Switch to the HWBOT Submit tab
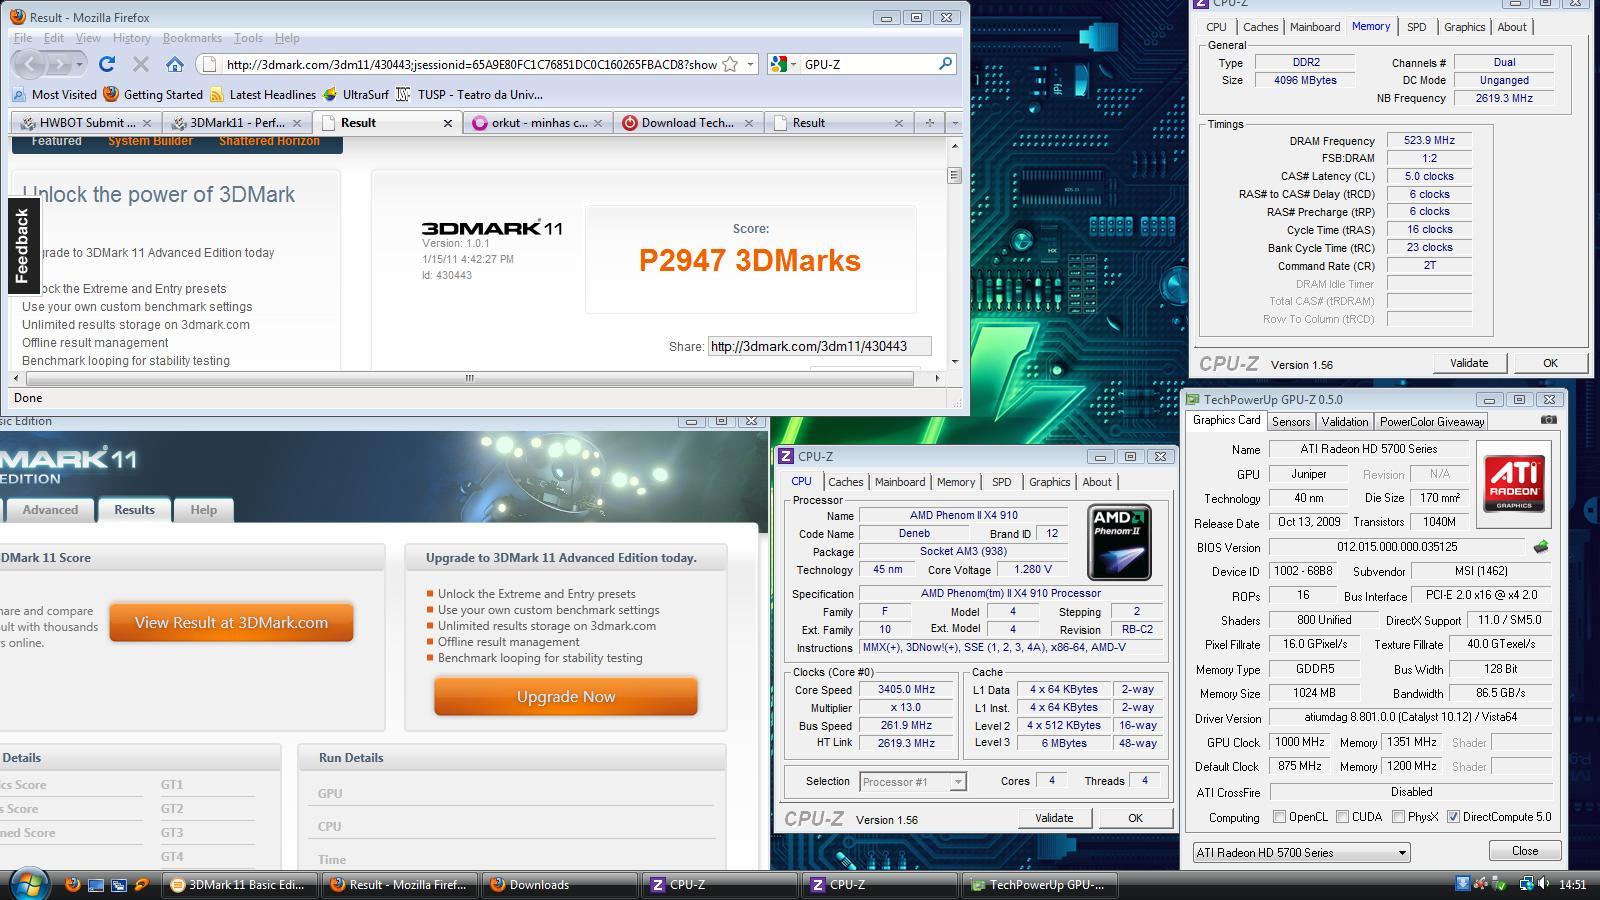This screenshot has height=900, width=1600. pyautogui.click(x=86, y=123)
